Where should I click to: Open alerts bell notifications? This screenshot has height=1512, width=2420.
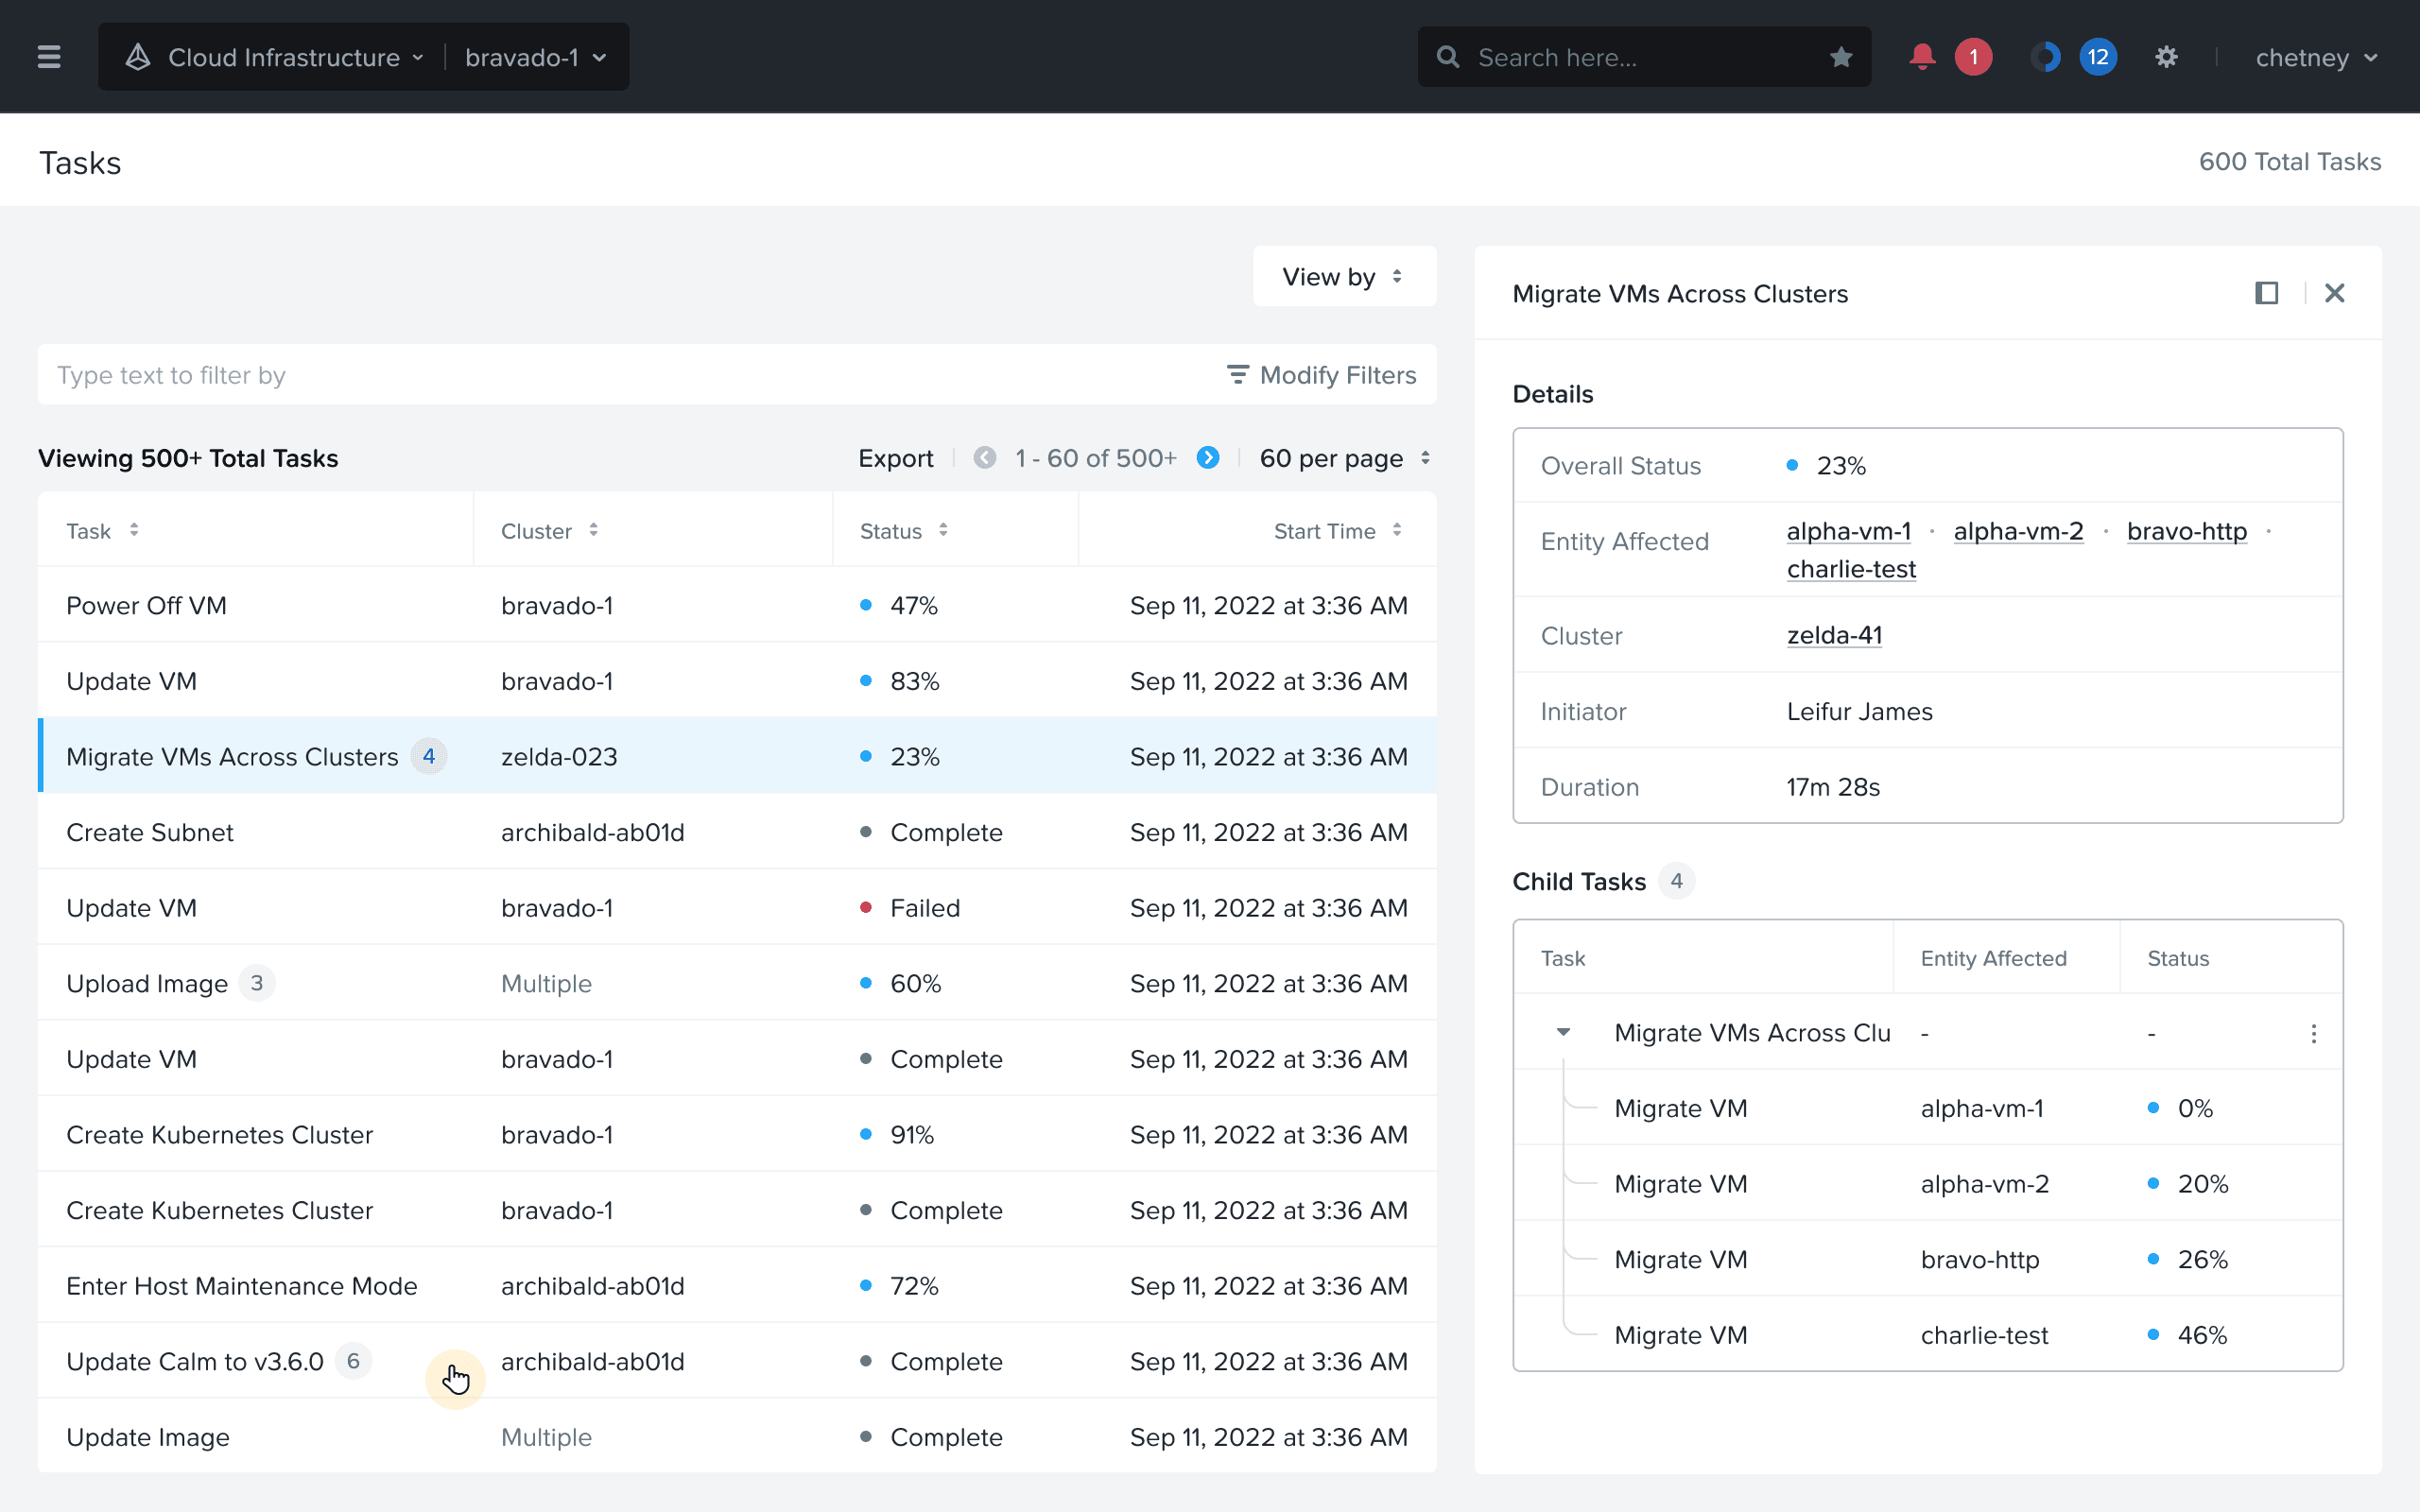1922,57
